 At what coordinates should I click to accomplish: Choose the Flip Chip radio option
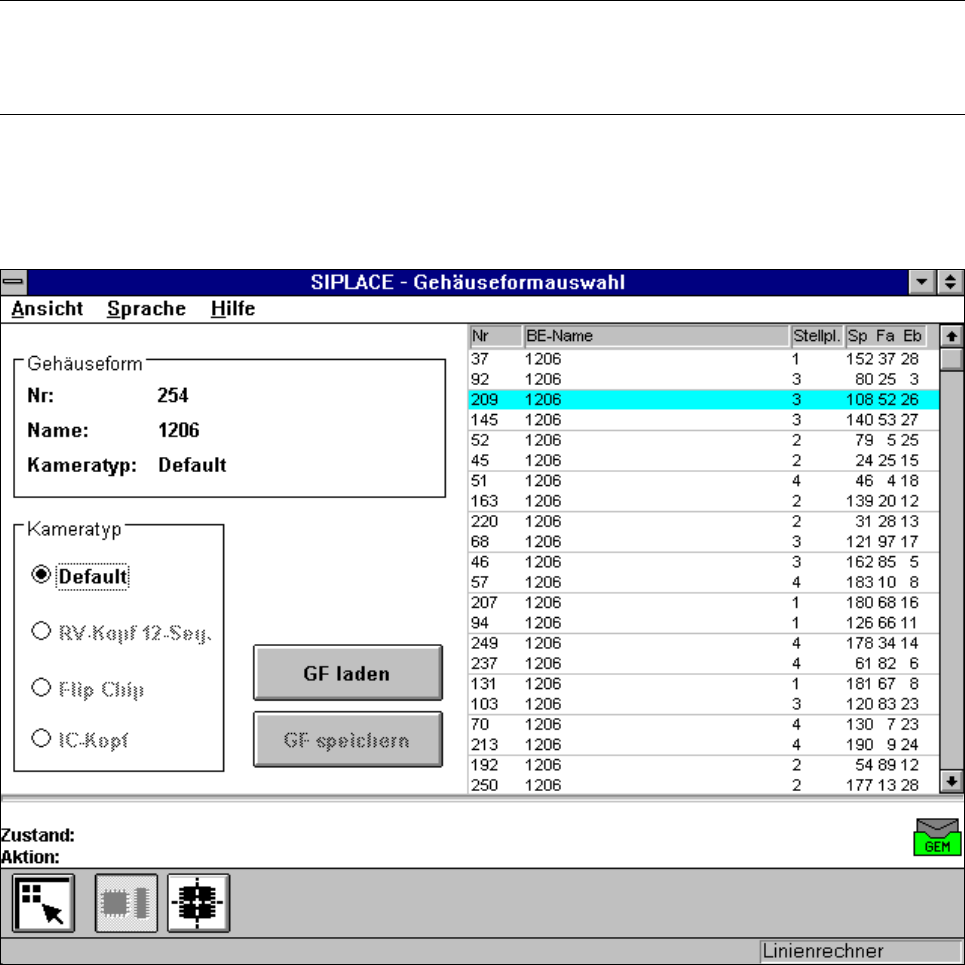[41, 687]
